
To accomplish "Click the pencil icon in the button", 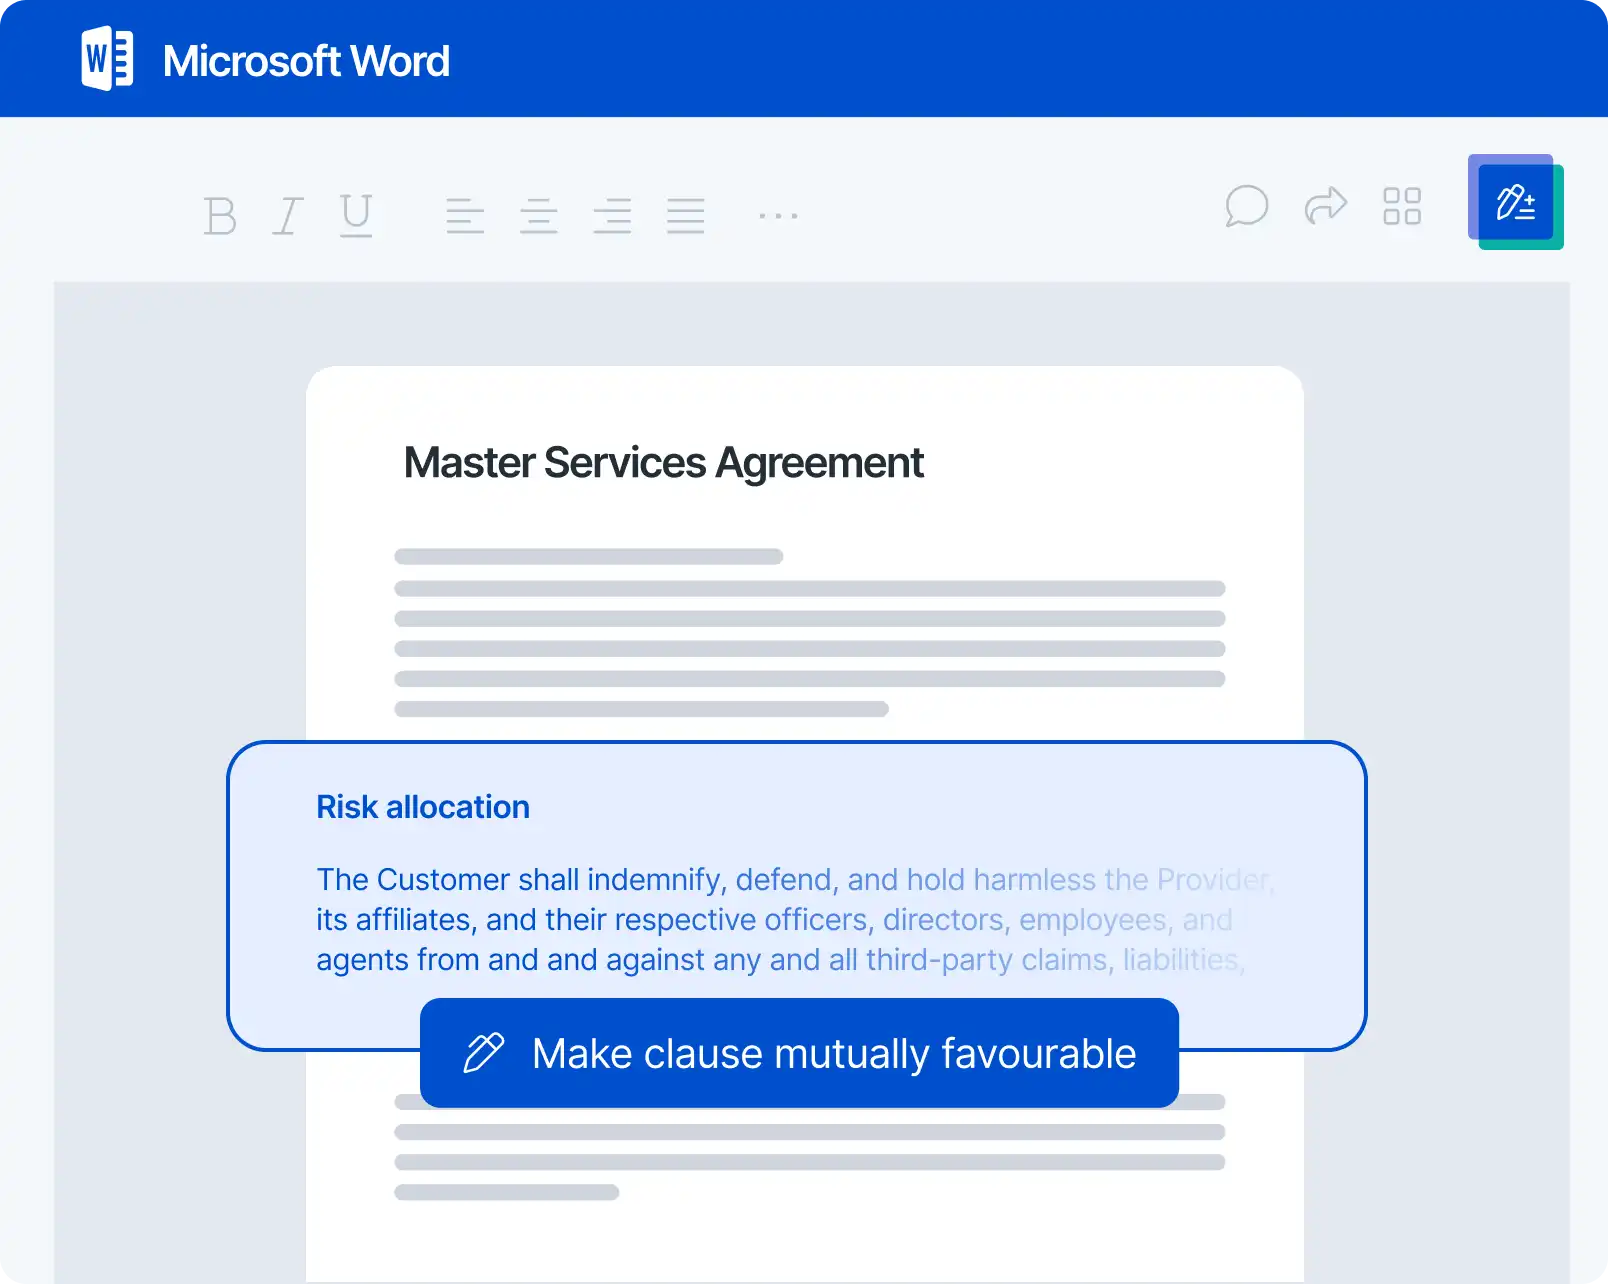I will [x=484, y=1053].
